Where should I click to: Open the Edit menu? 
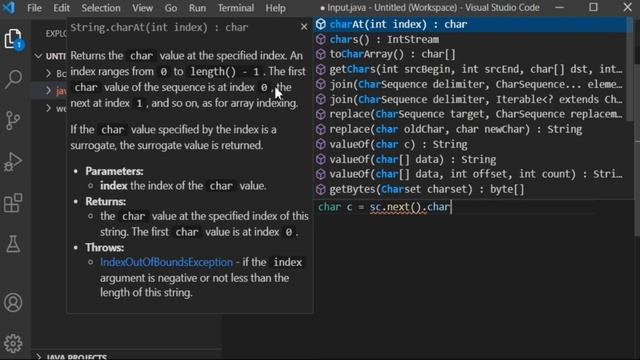[x=61, y=8]
